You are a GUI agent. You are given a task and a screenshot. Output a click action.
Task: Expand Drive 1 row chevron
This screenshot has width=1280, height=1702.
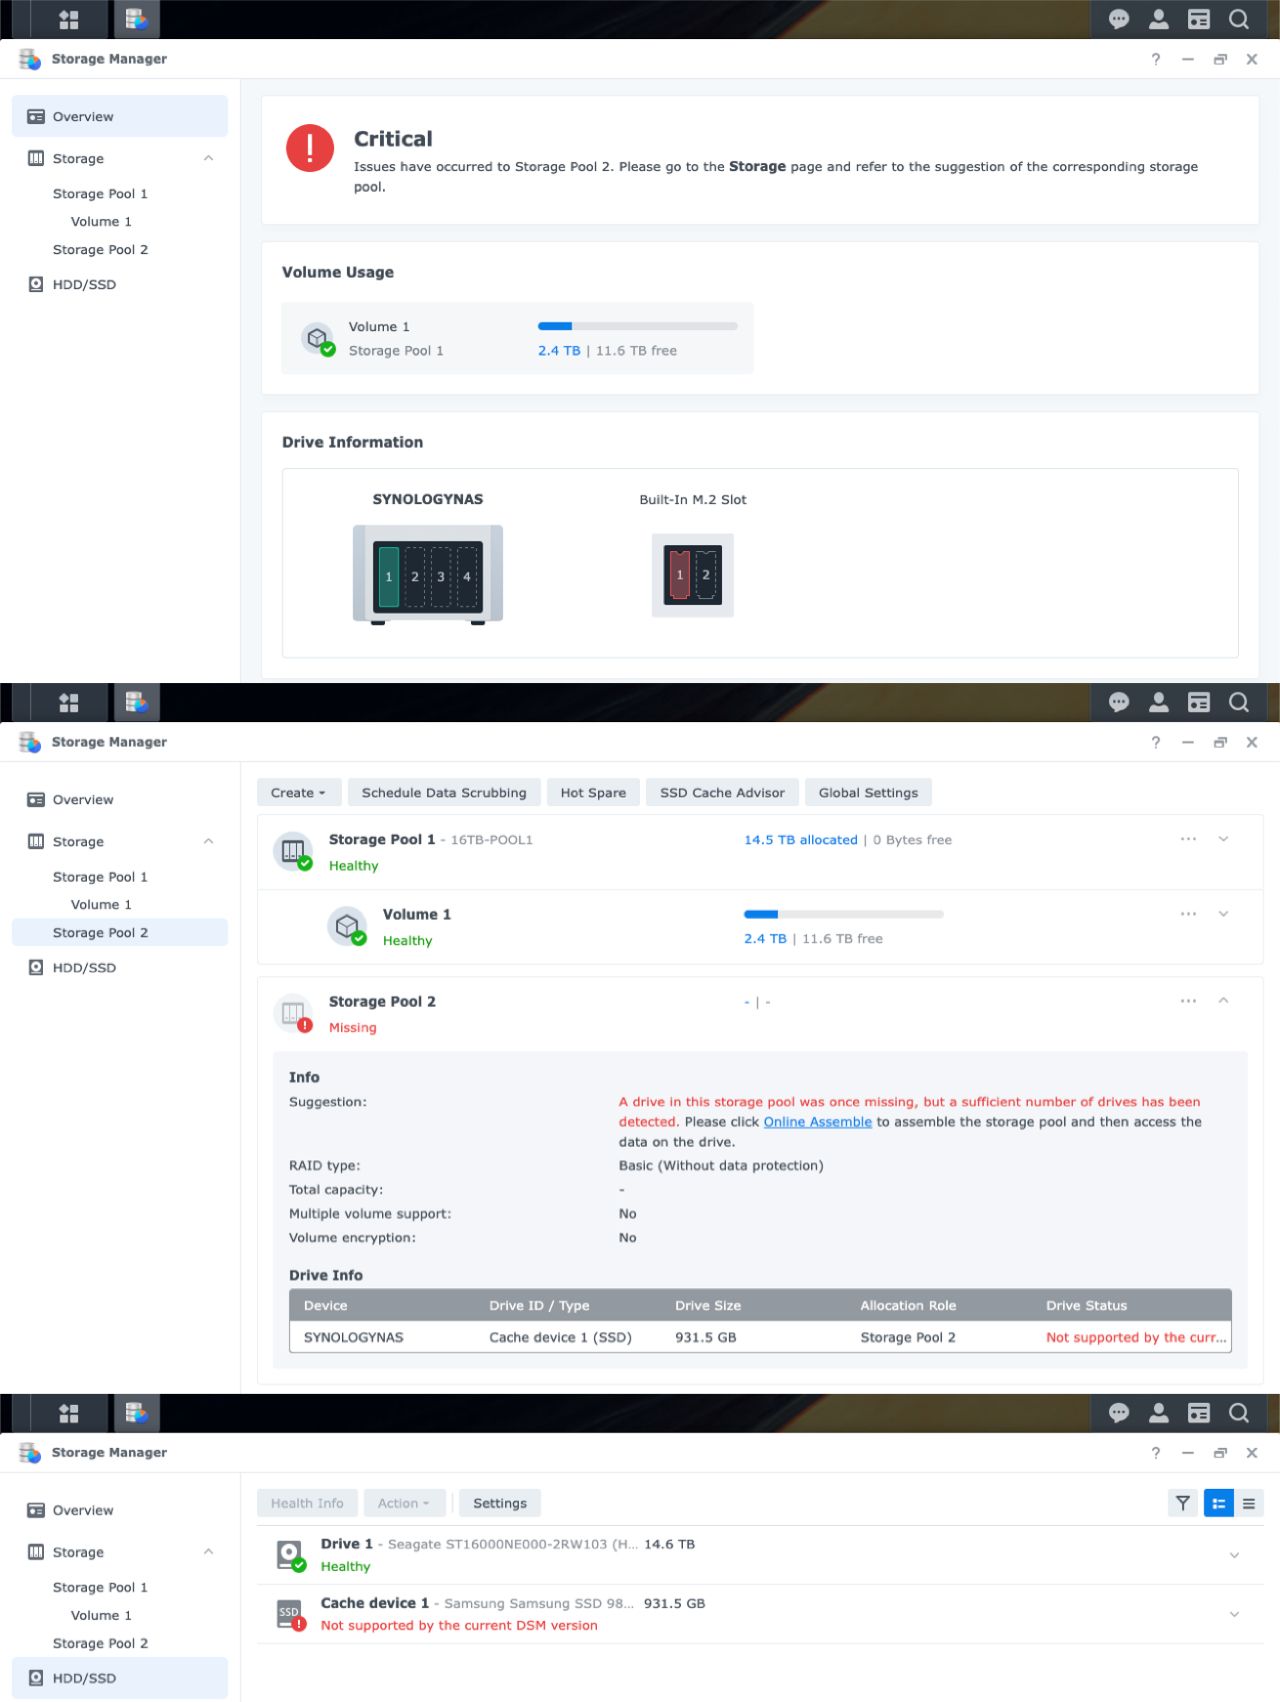[1234, 1555]
